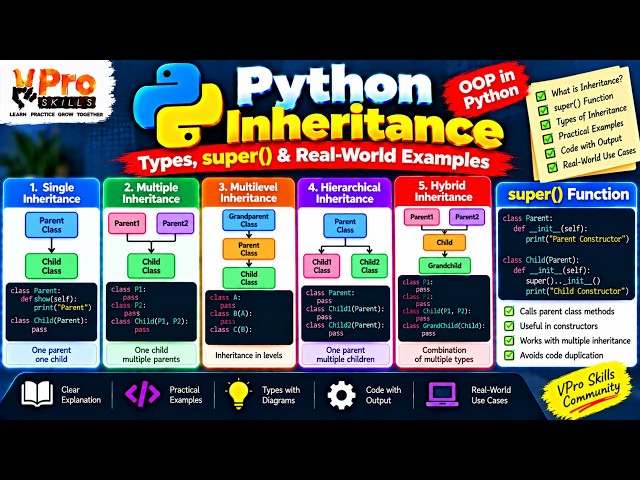The width and height of the screenshot is (640, 480).
Task: Click 'class C(B):' code line
Action: 231,329
